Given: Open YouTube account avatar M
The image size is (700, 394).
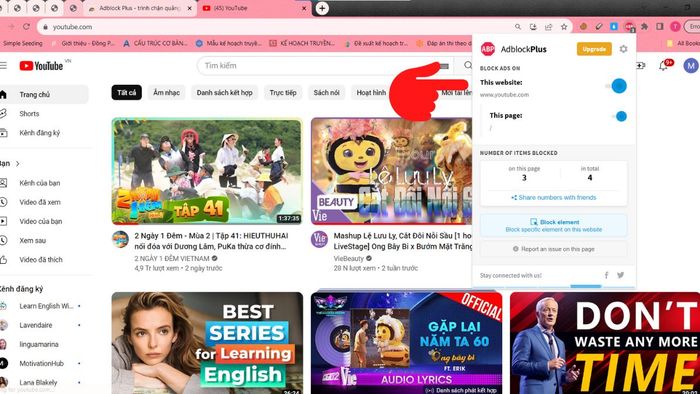Looking at the screenshot, I should coord(691,66).
